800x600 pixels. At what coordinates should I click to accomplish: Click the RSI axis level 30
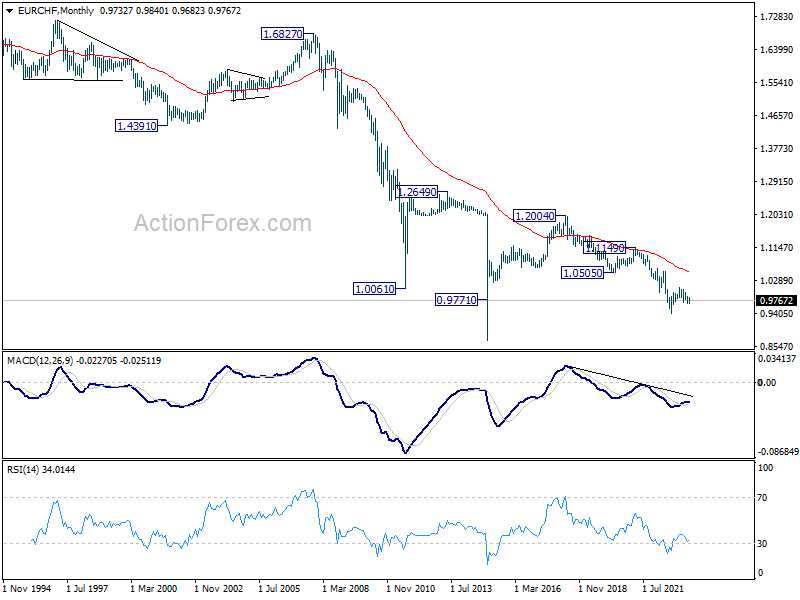point(762,544)
